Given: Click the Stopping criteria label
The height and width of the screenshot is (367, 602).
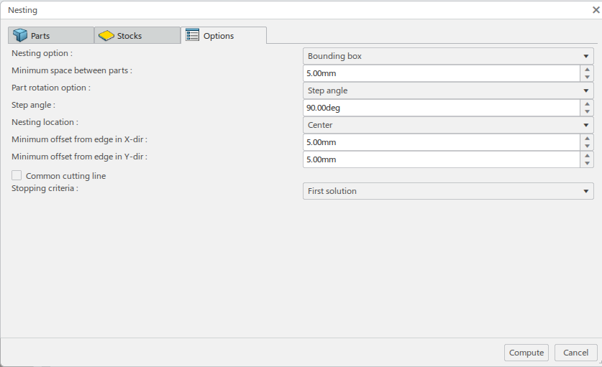Looking at the screenshot, I should pyautogui.click(x=45, y=188).
